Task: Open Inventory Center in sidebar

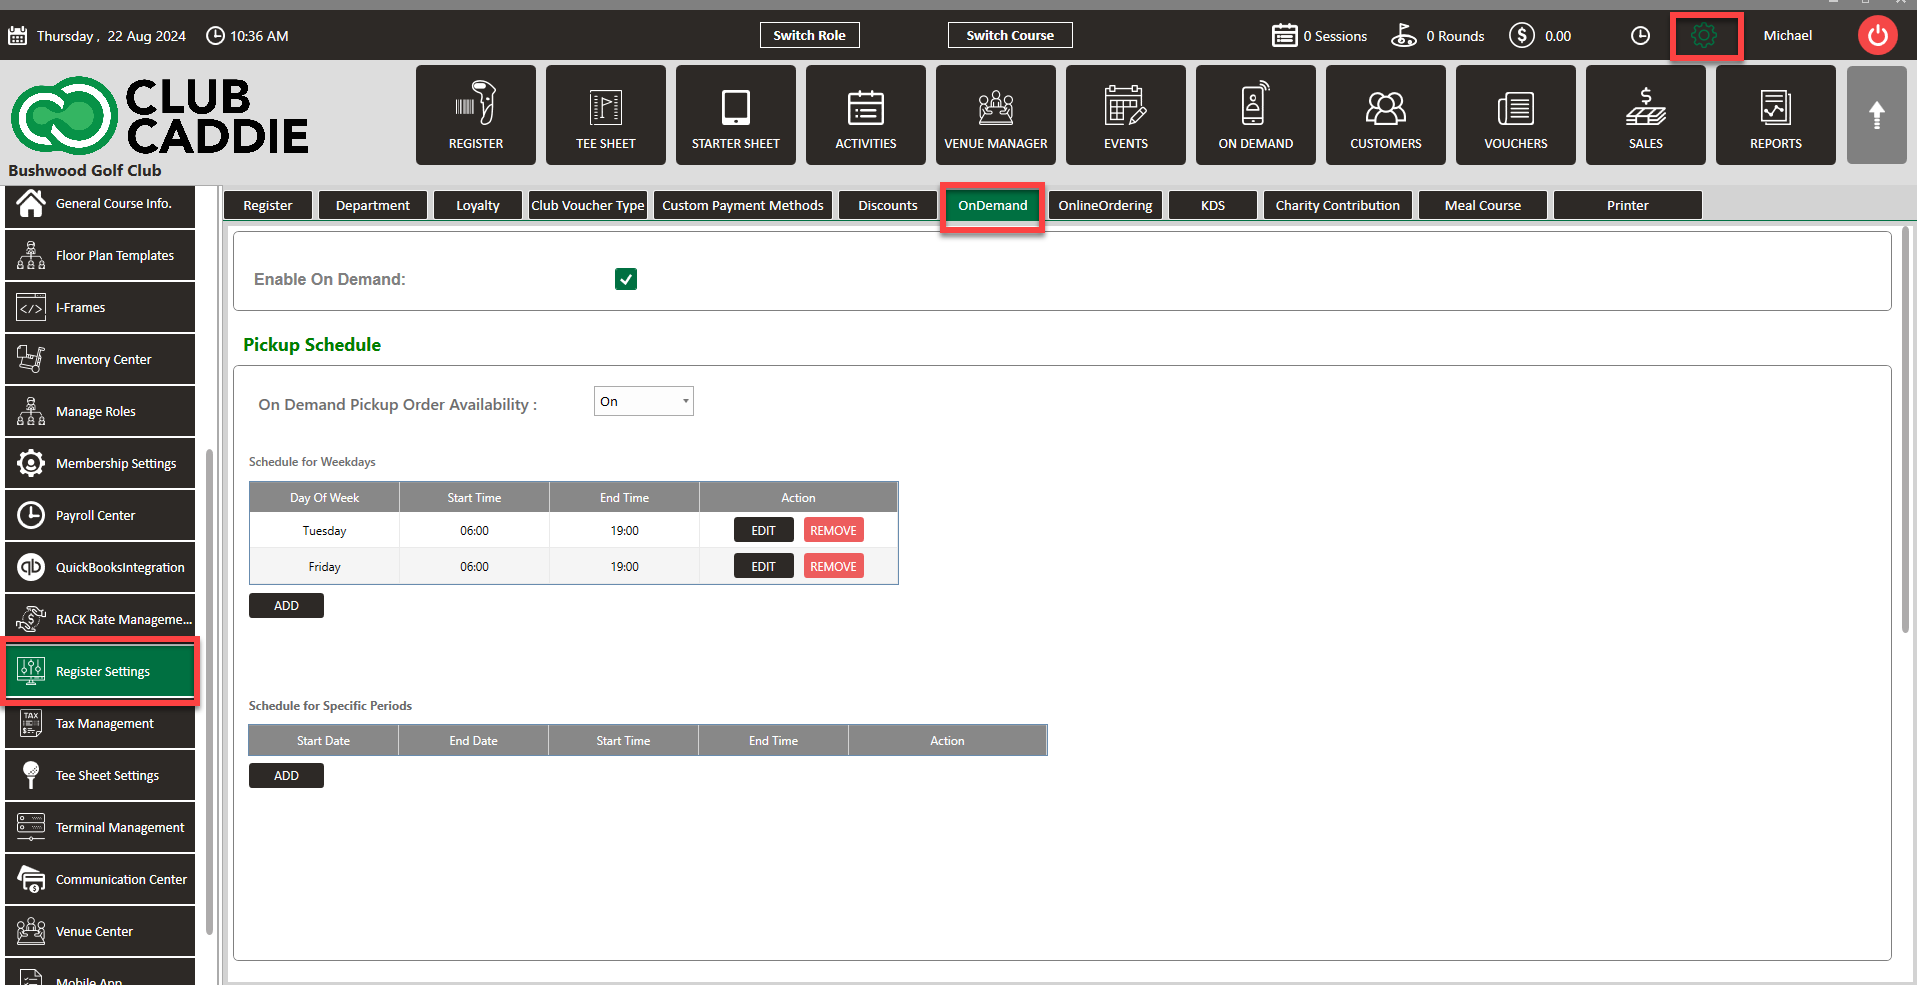Action: coord(100,360)
